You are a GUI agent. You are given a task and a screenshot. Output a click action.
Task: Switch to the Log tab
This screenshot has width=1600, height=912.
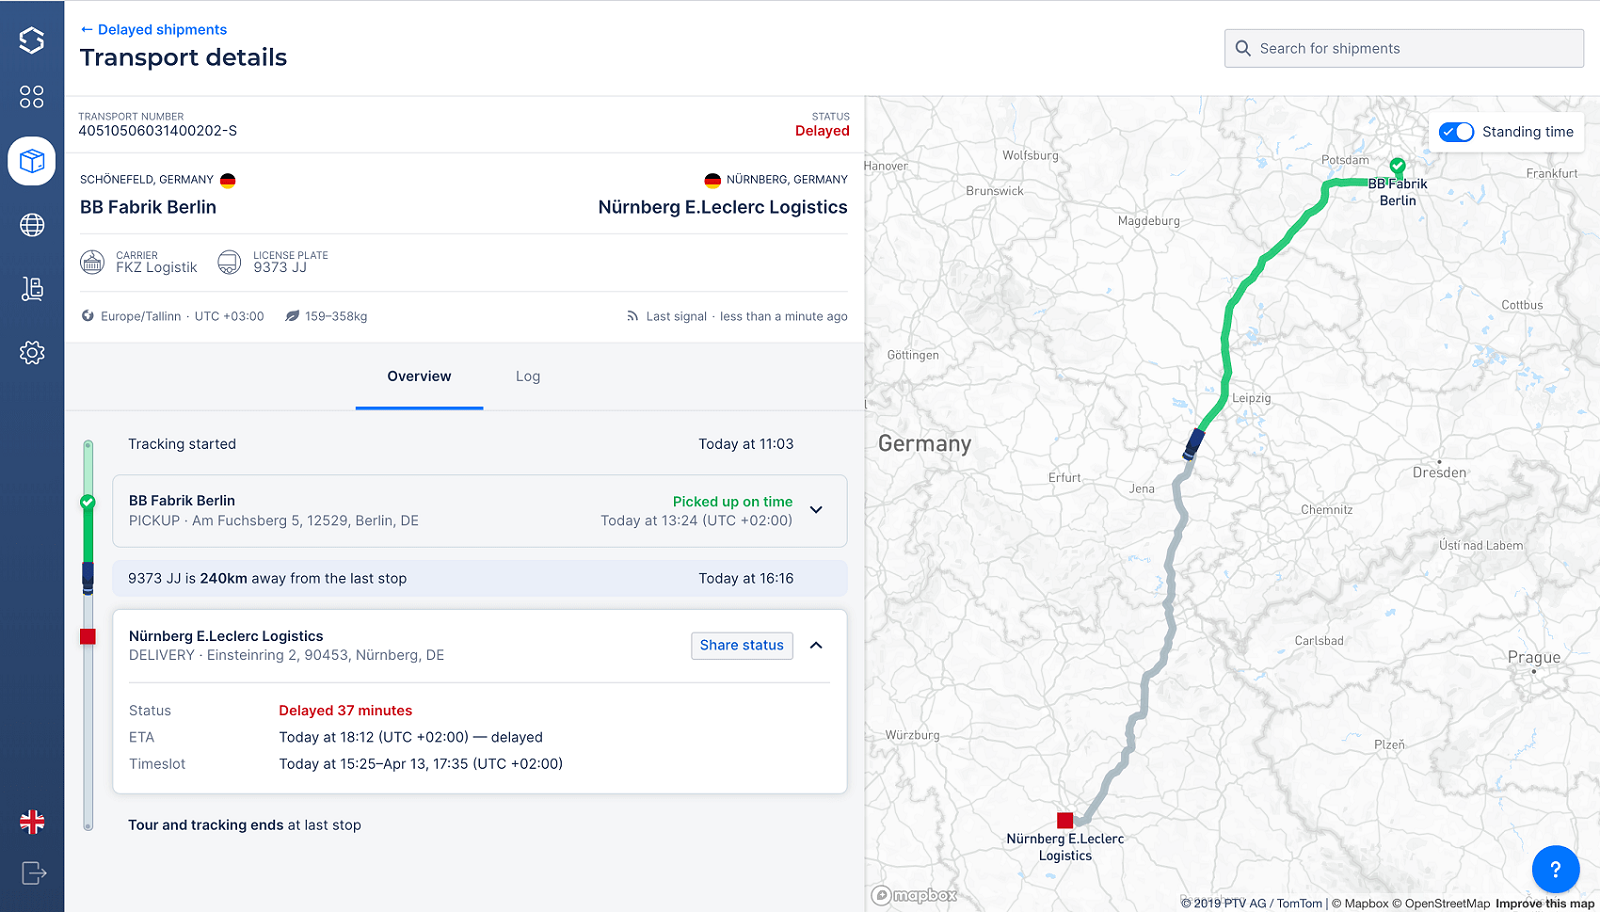[527, 377]
